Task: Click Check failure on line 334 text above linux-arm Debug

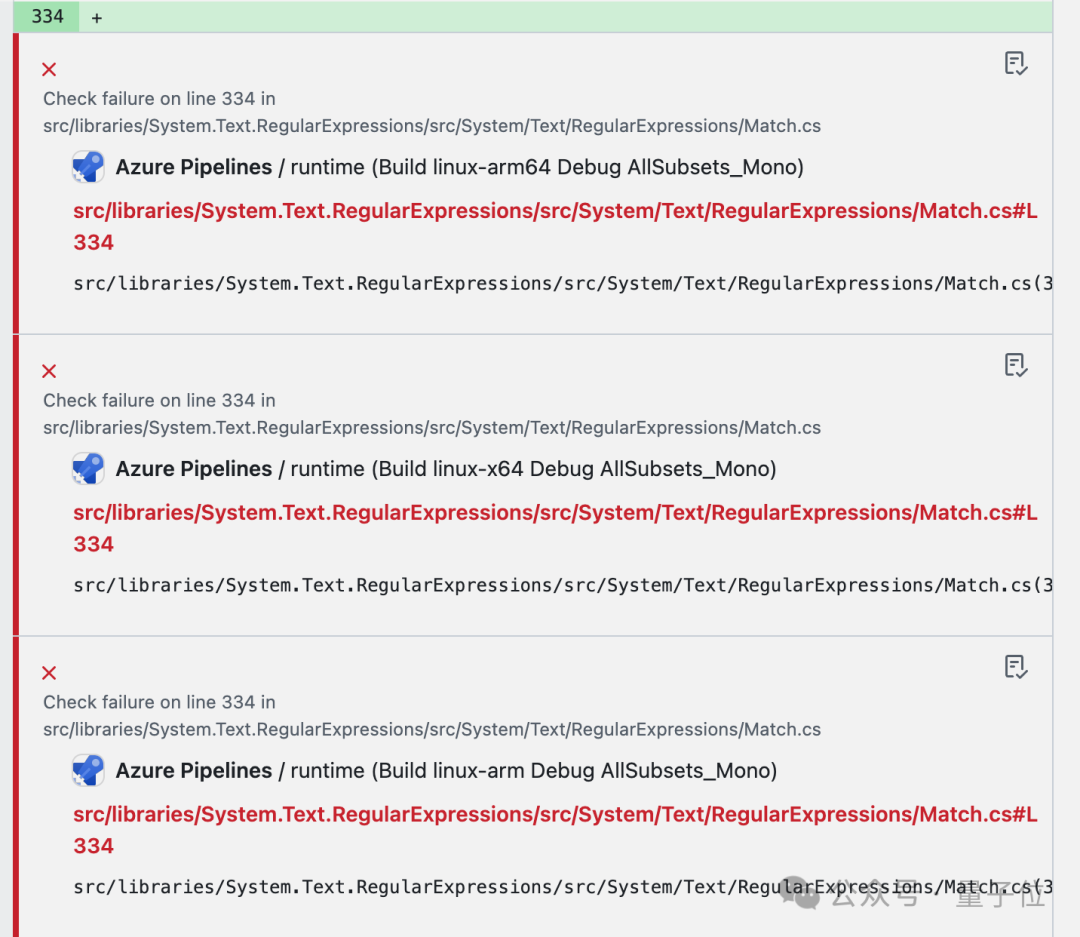Action: pos(159,702)
